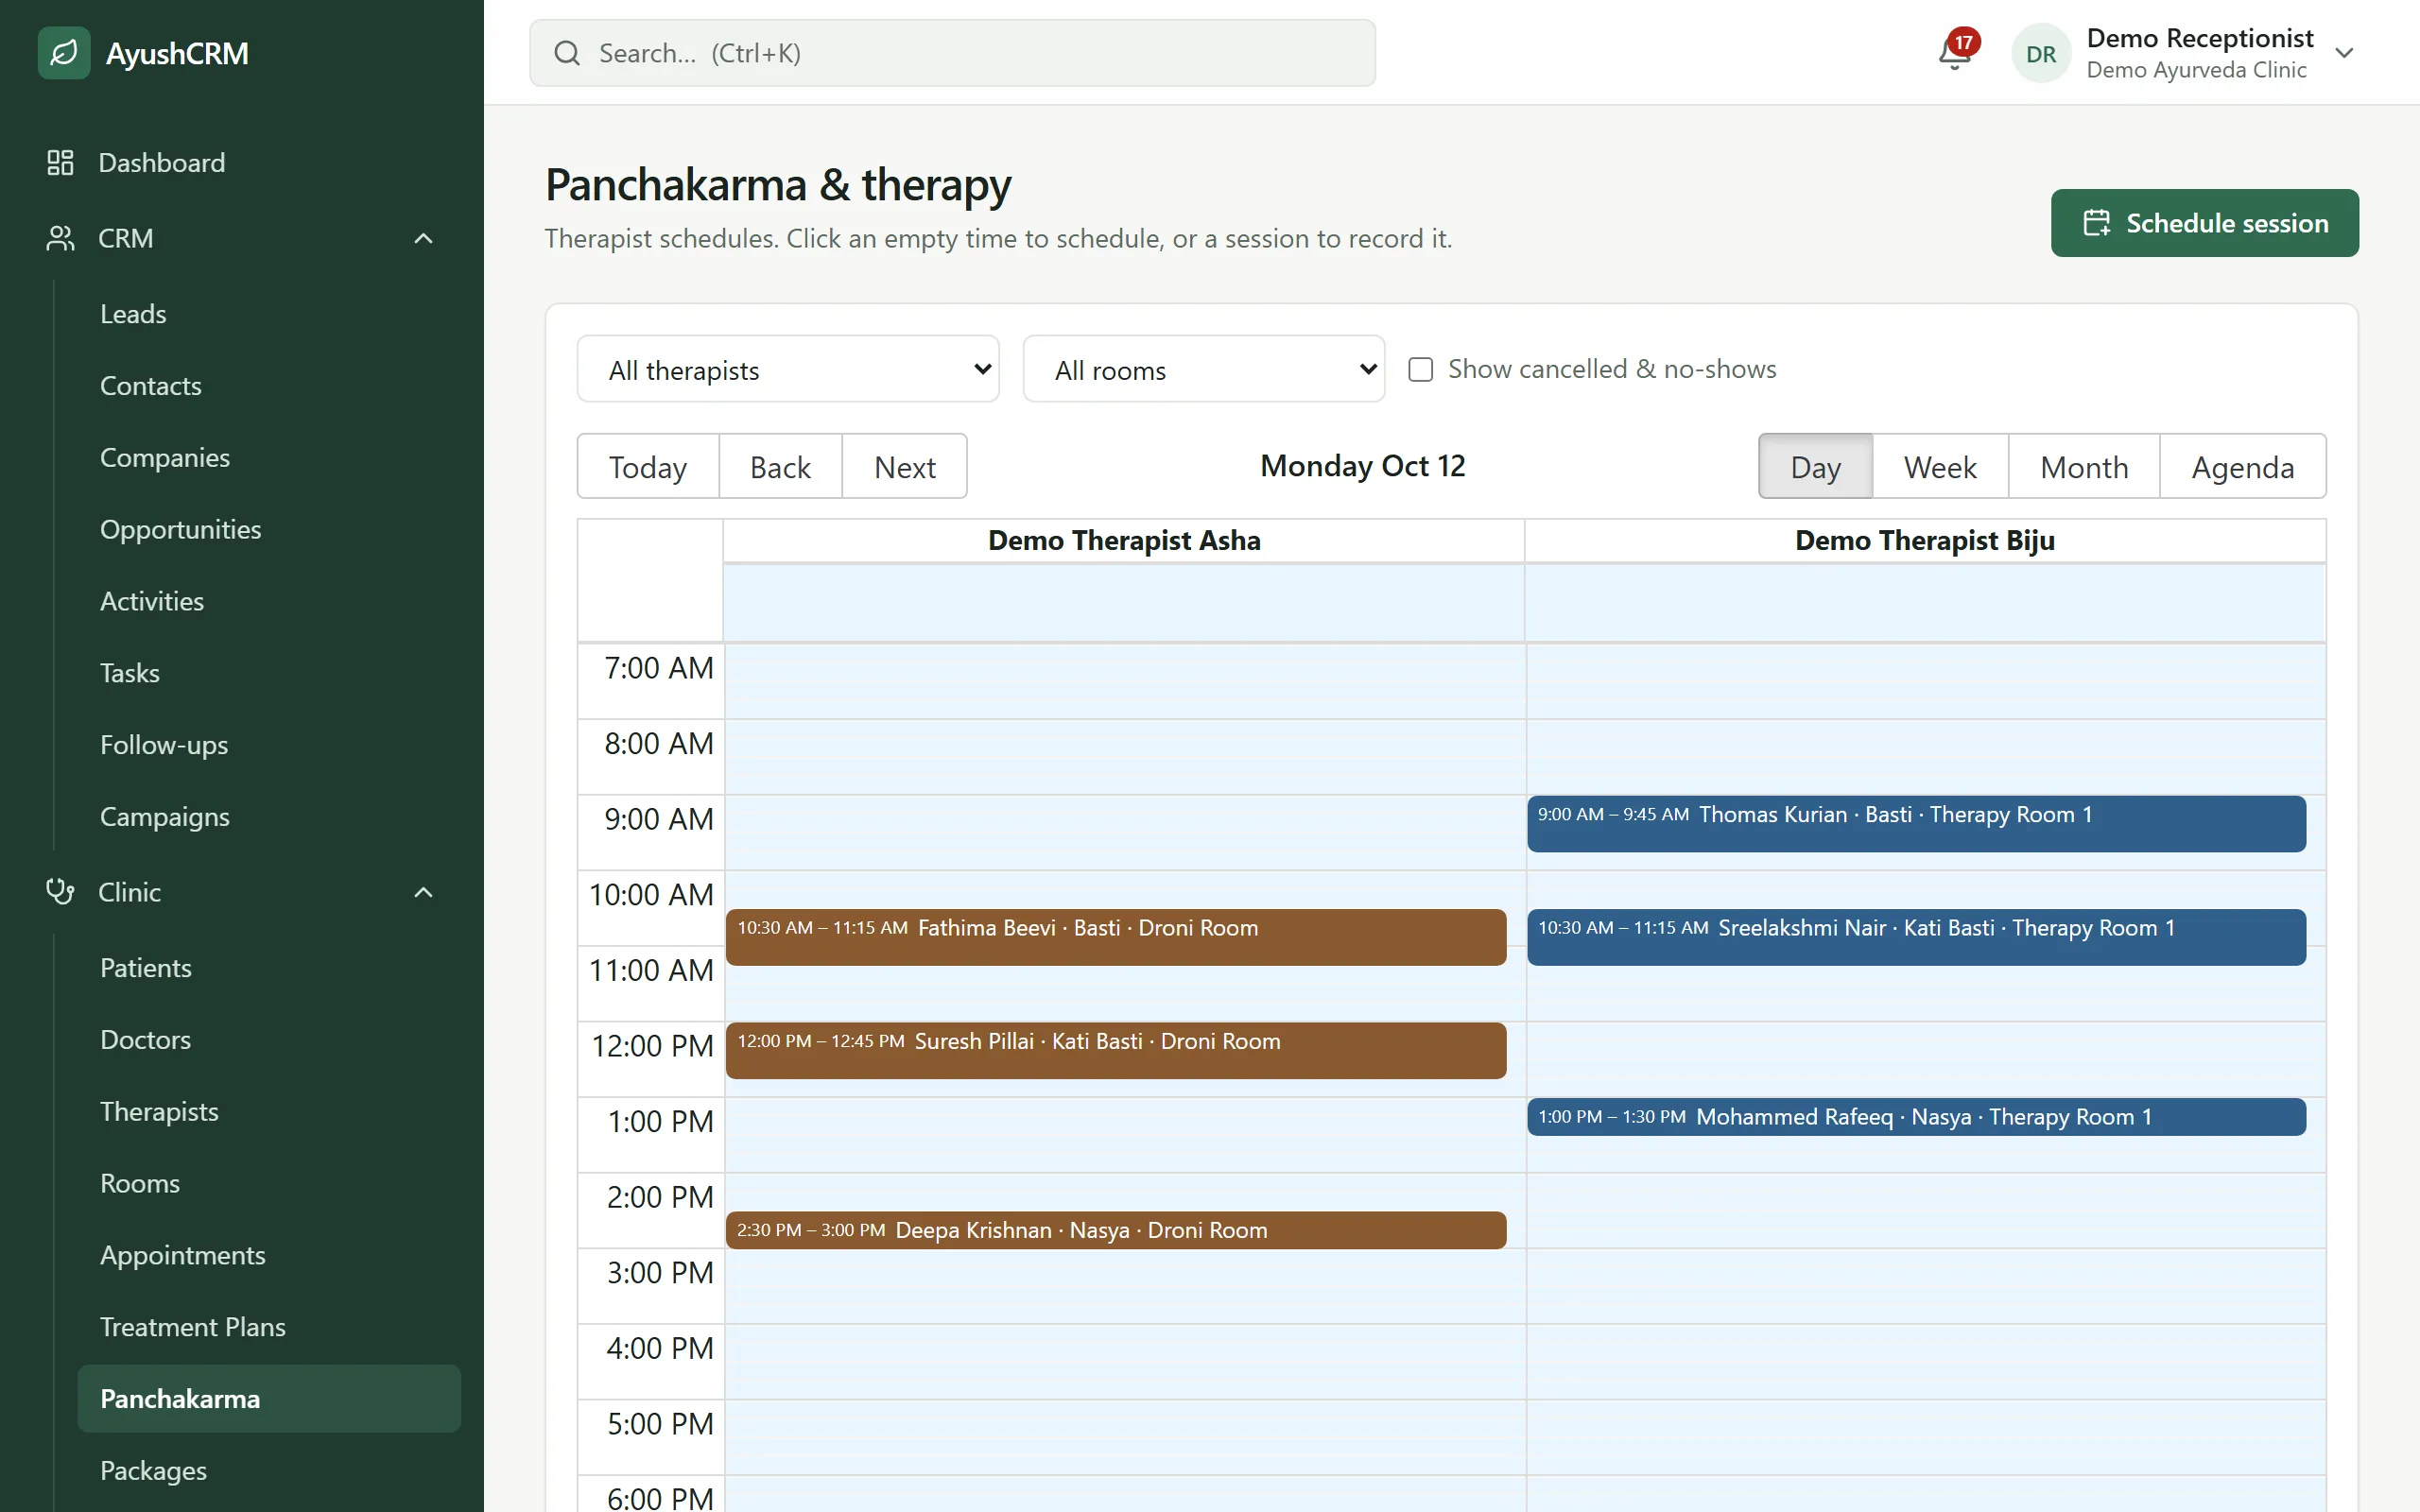This screenshot has height=1512, width=2420.
Task: Collapse the CRM section chevron
Action: [x=423, y=238]
